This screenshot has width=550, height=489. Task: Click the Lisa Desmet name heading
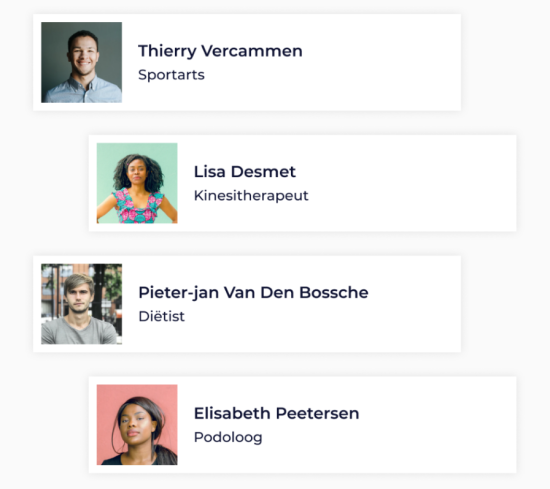click(x=245, y=172)
